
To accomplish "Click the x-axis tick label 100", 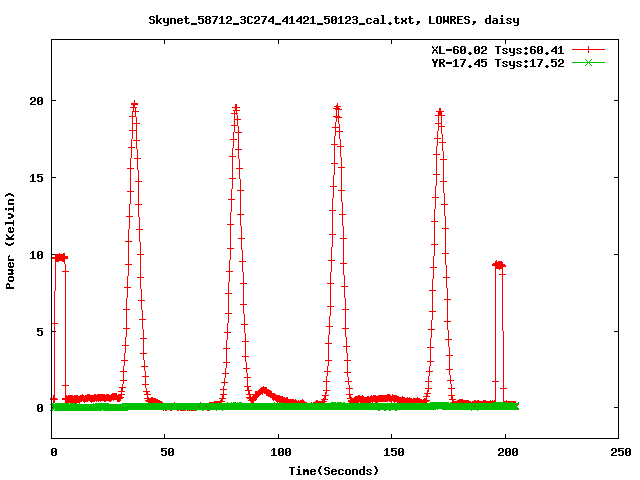I will tap(281, 452).
